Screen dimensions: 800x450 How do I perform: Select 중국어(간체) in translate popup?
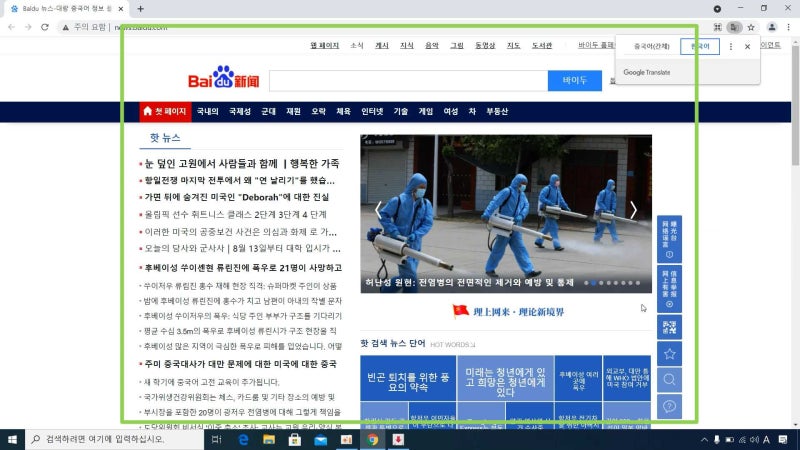click(x=652, y=46)
